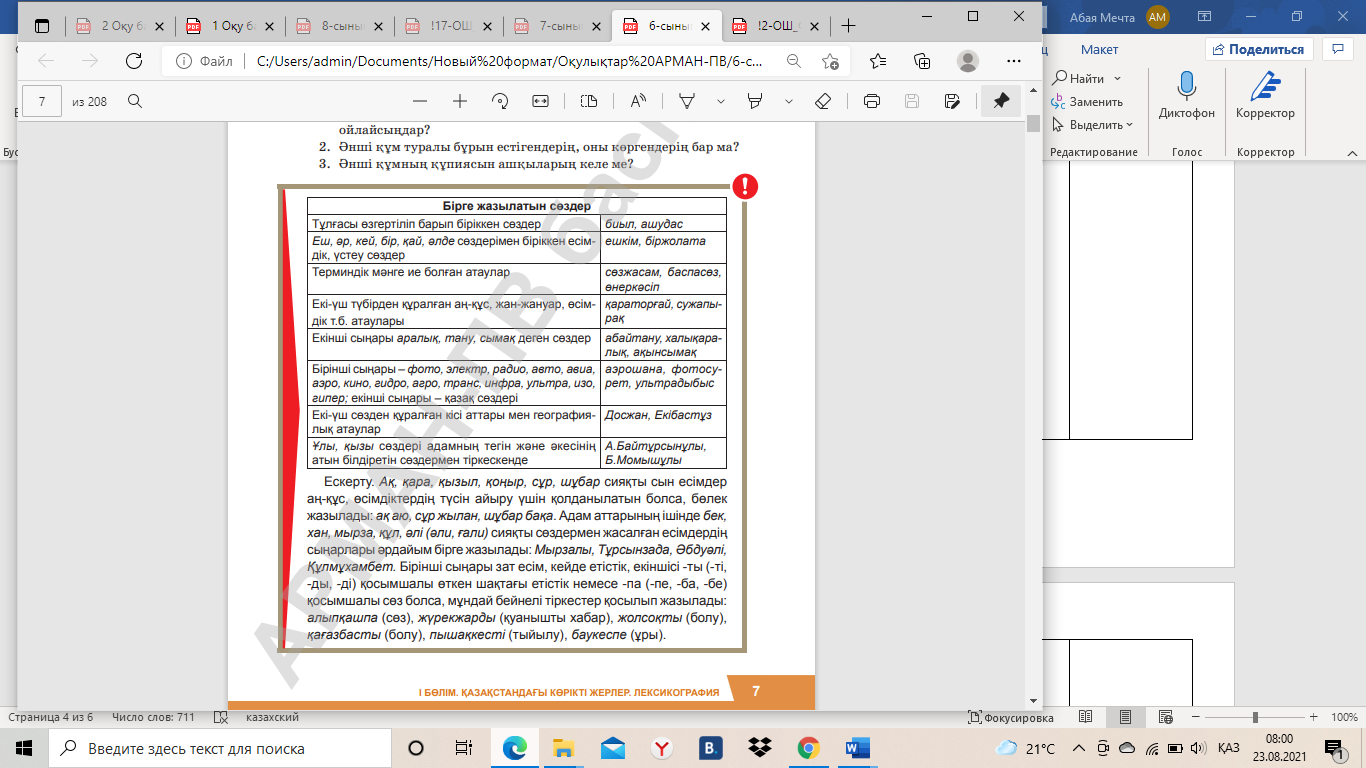
Task: Zoom out the PDF with minus
Action: (x=420, y=101)
